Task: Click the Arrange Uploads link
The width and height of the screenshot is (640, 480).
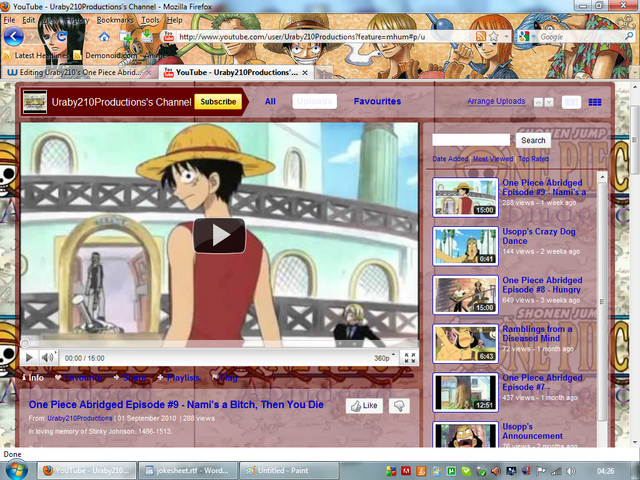Action: point(496,101)
